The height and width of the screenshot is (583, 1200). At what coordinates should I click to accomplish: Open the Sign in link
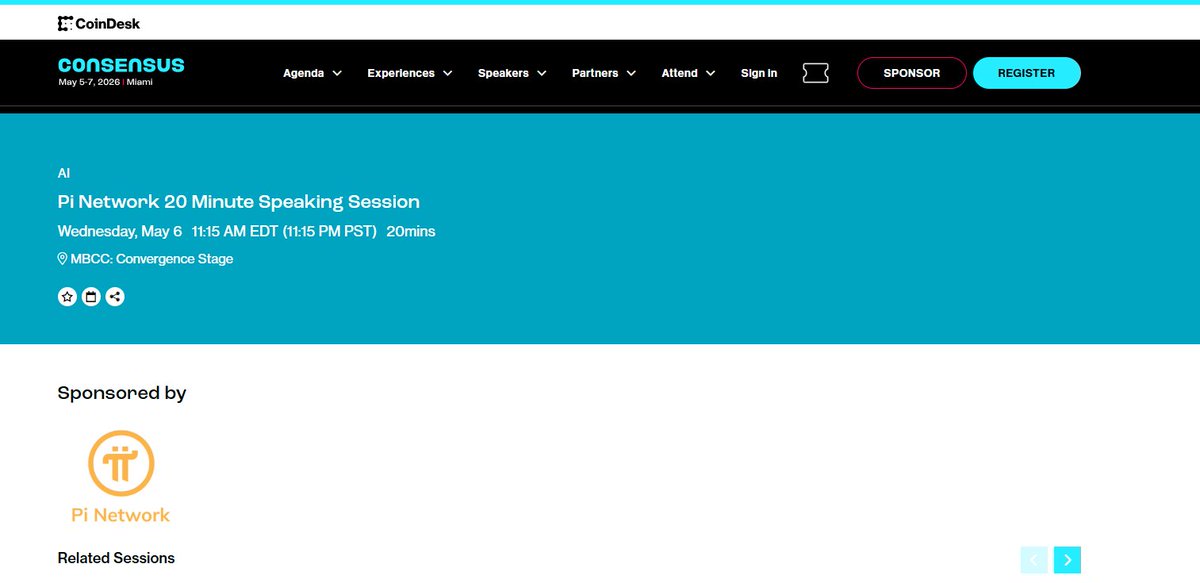[x=759, y=73]
